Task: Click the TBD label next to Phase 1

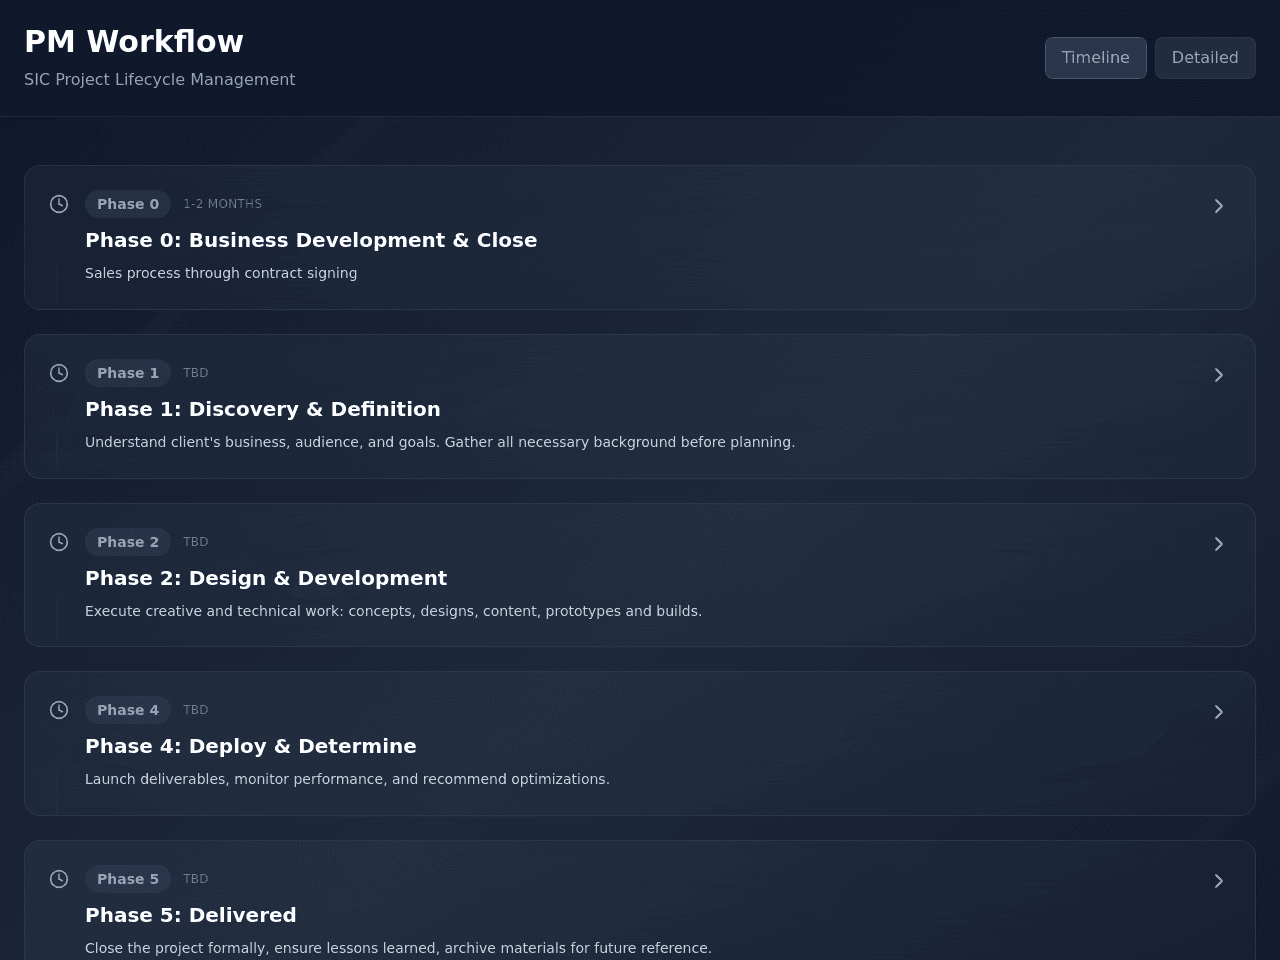Action: [x=196, y=373]
